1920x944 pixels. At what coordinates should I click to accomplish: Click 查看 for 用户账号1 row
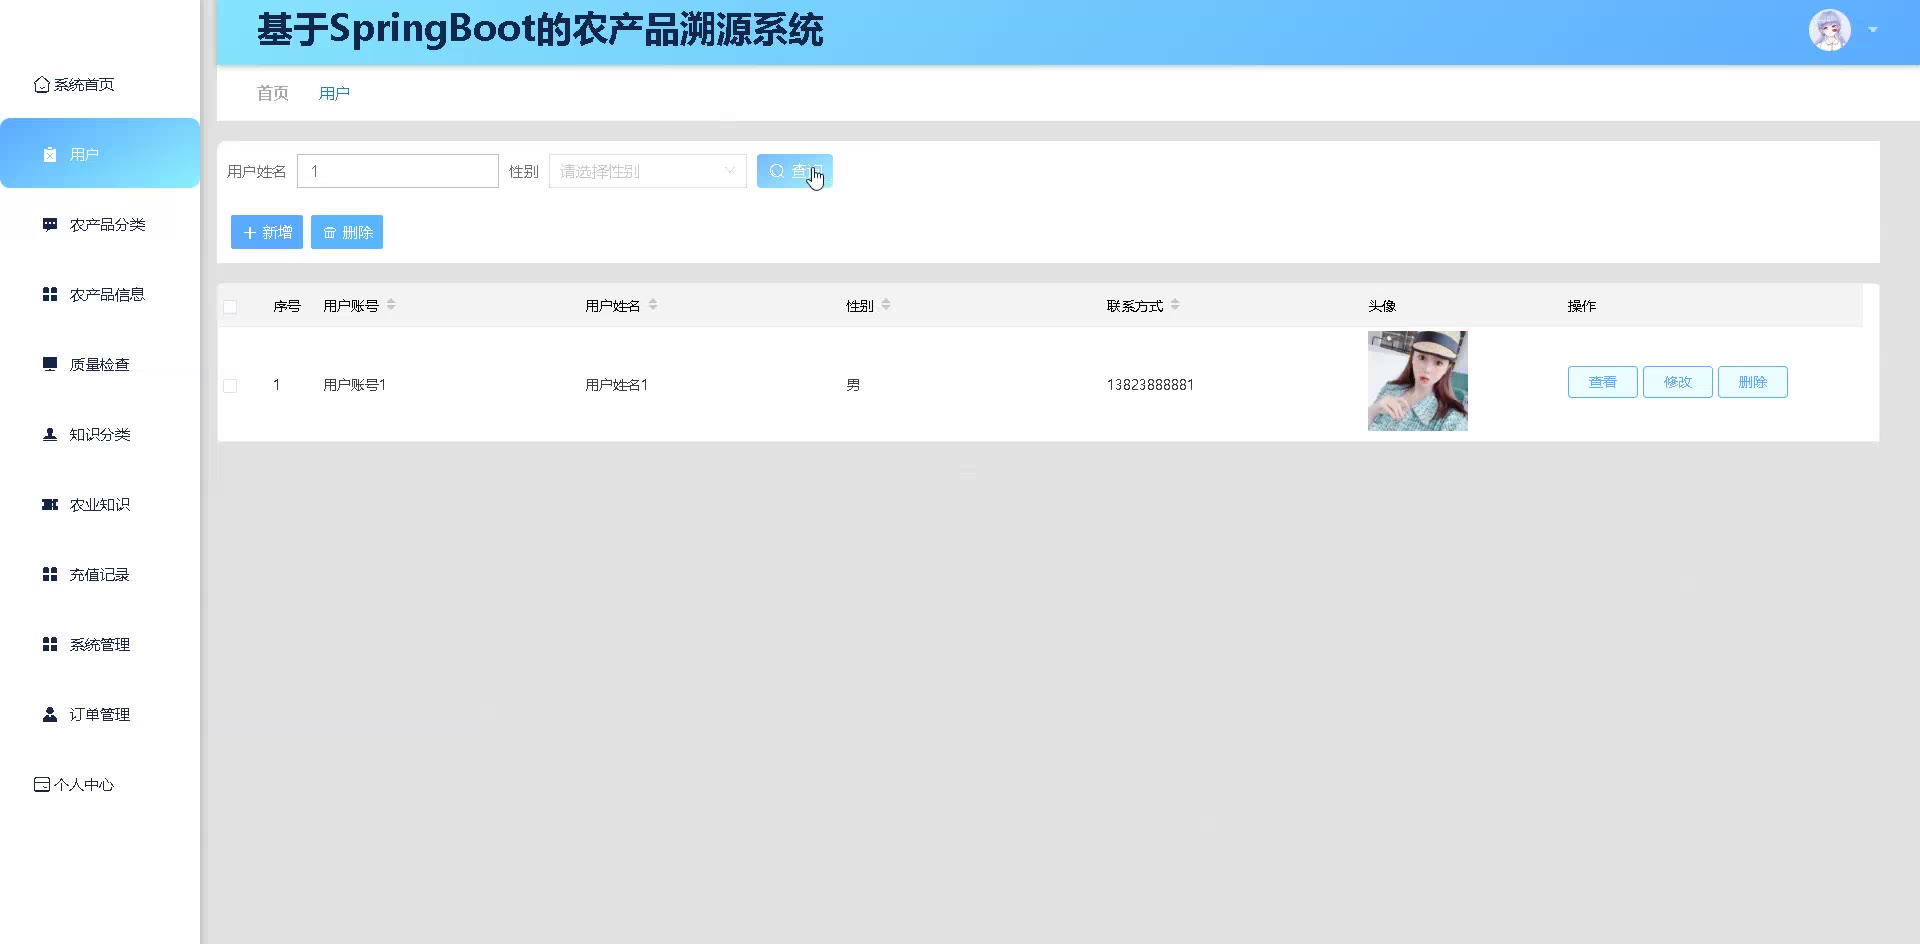[x=1603, y=382]
